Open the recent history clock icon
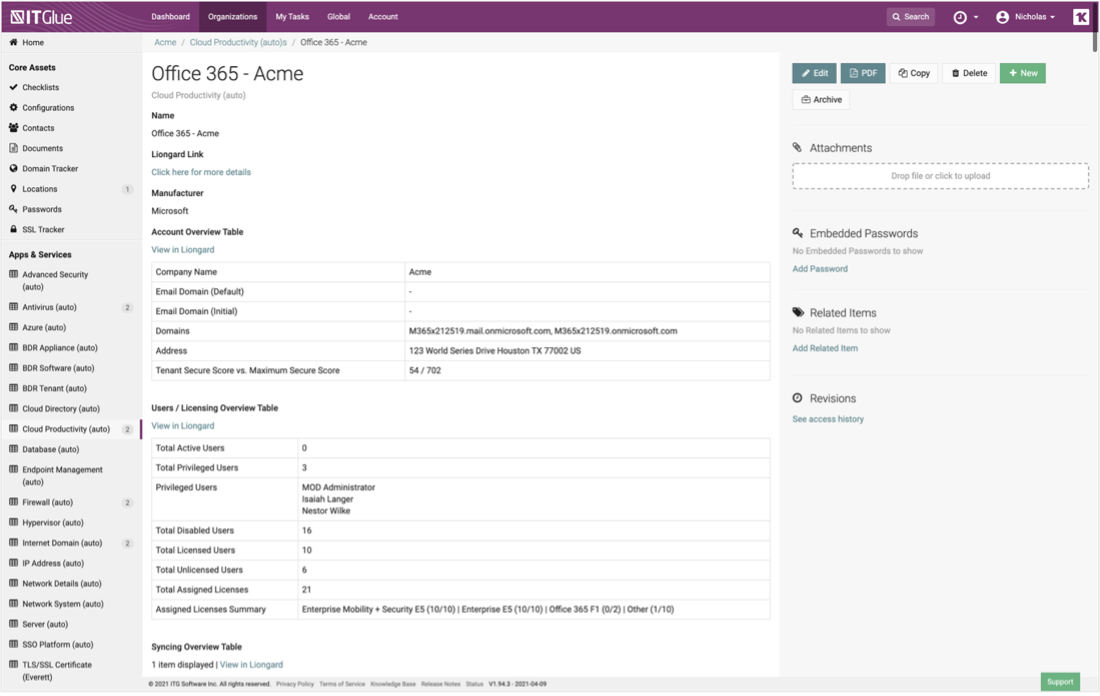1100x696 pixels. pos(960,18)
